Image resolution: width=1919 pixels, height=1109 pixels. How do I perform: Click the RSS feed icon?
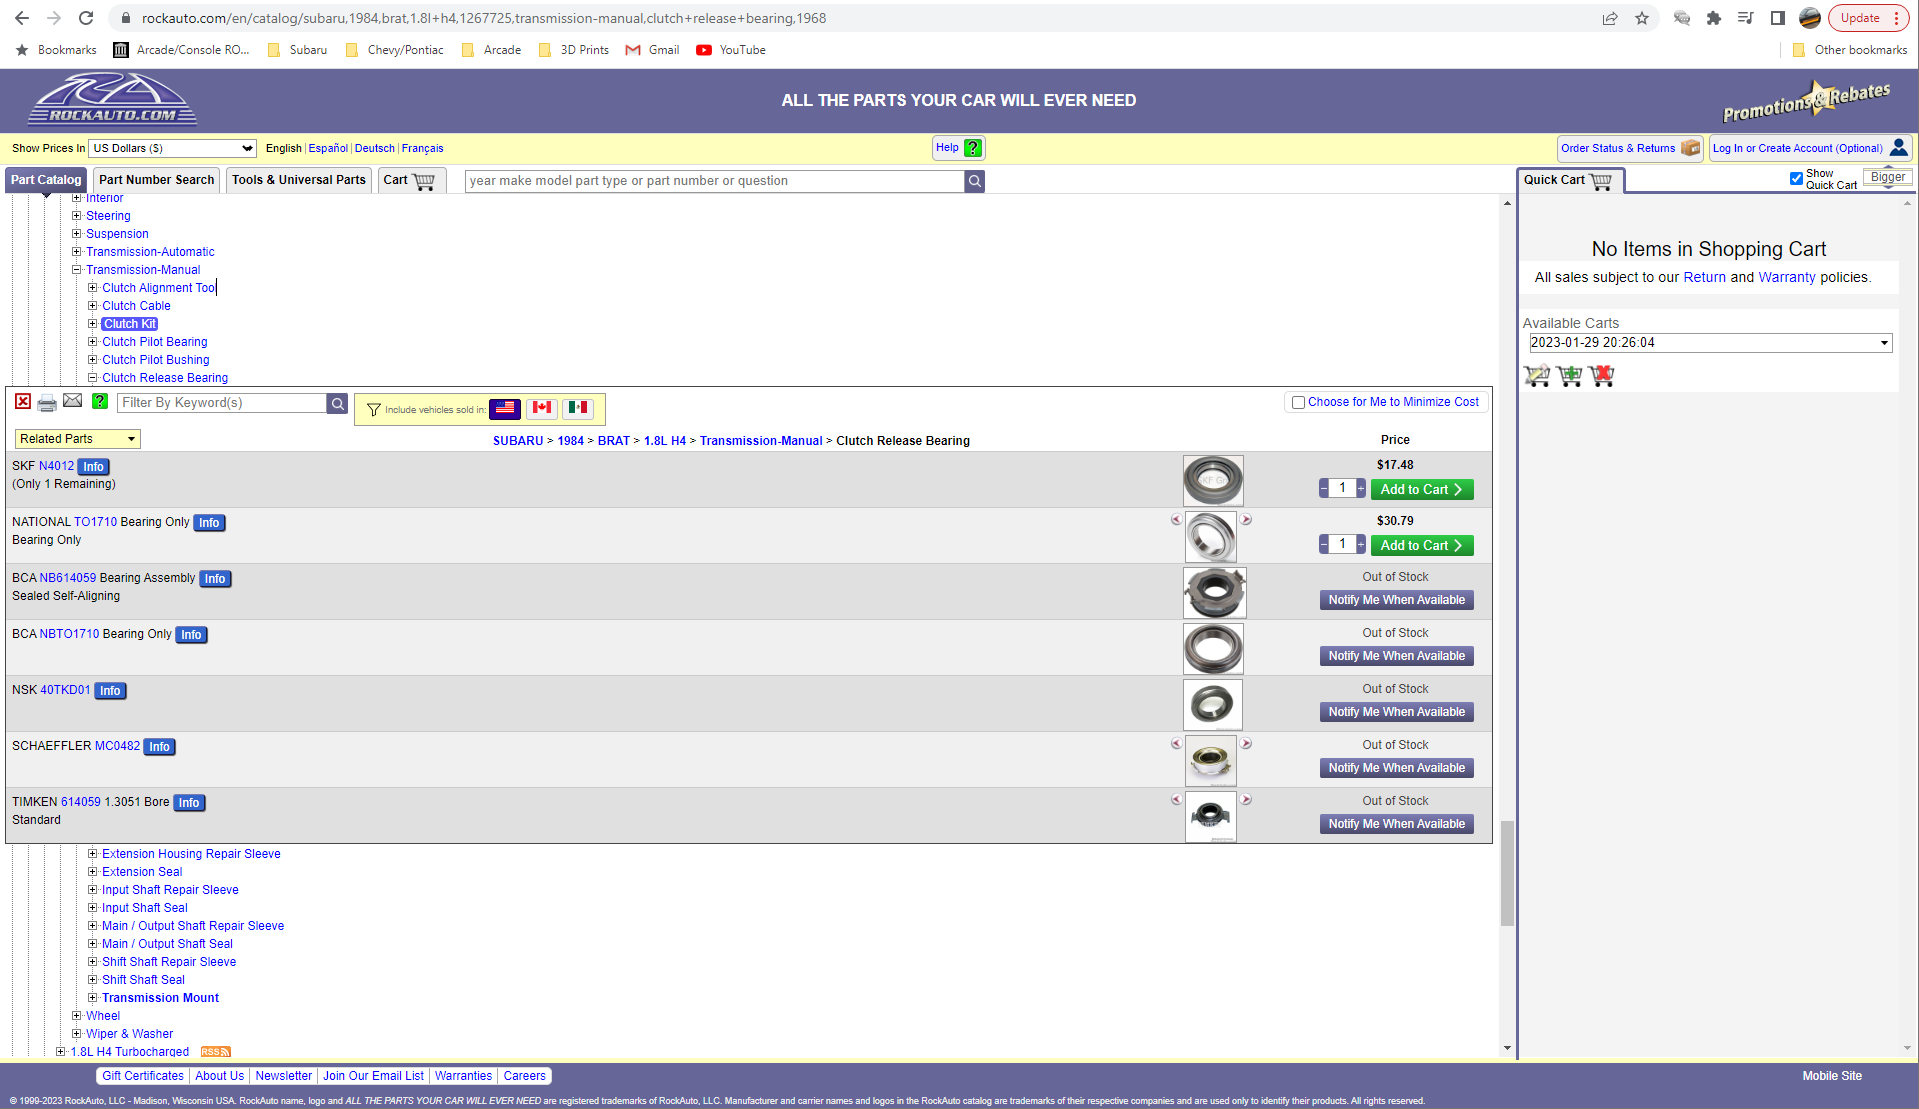pyautogui.click(x=215, y=1052)
